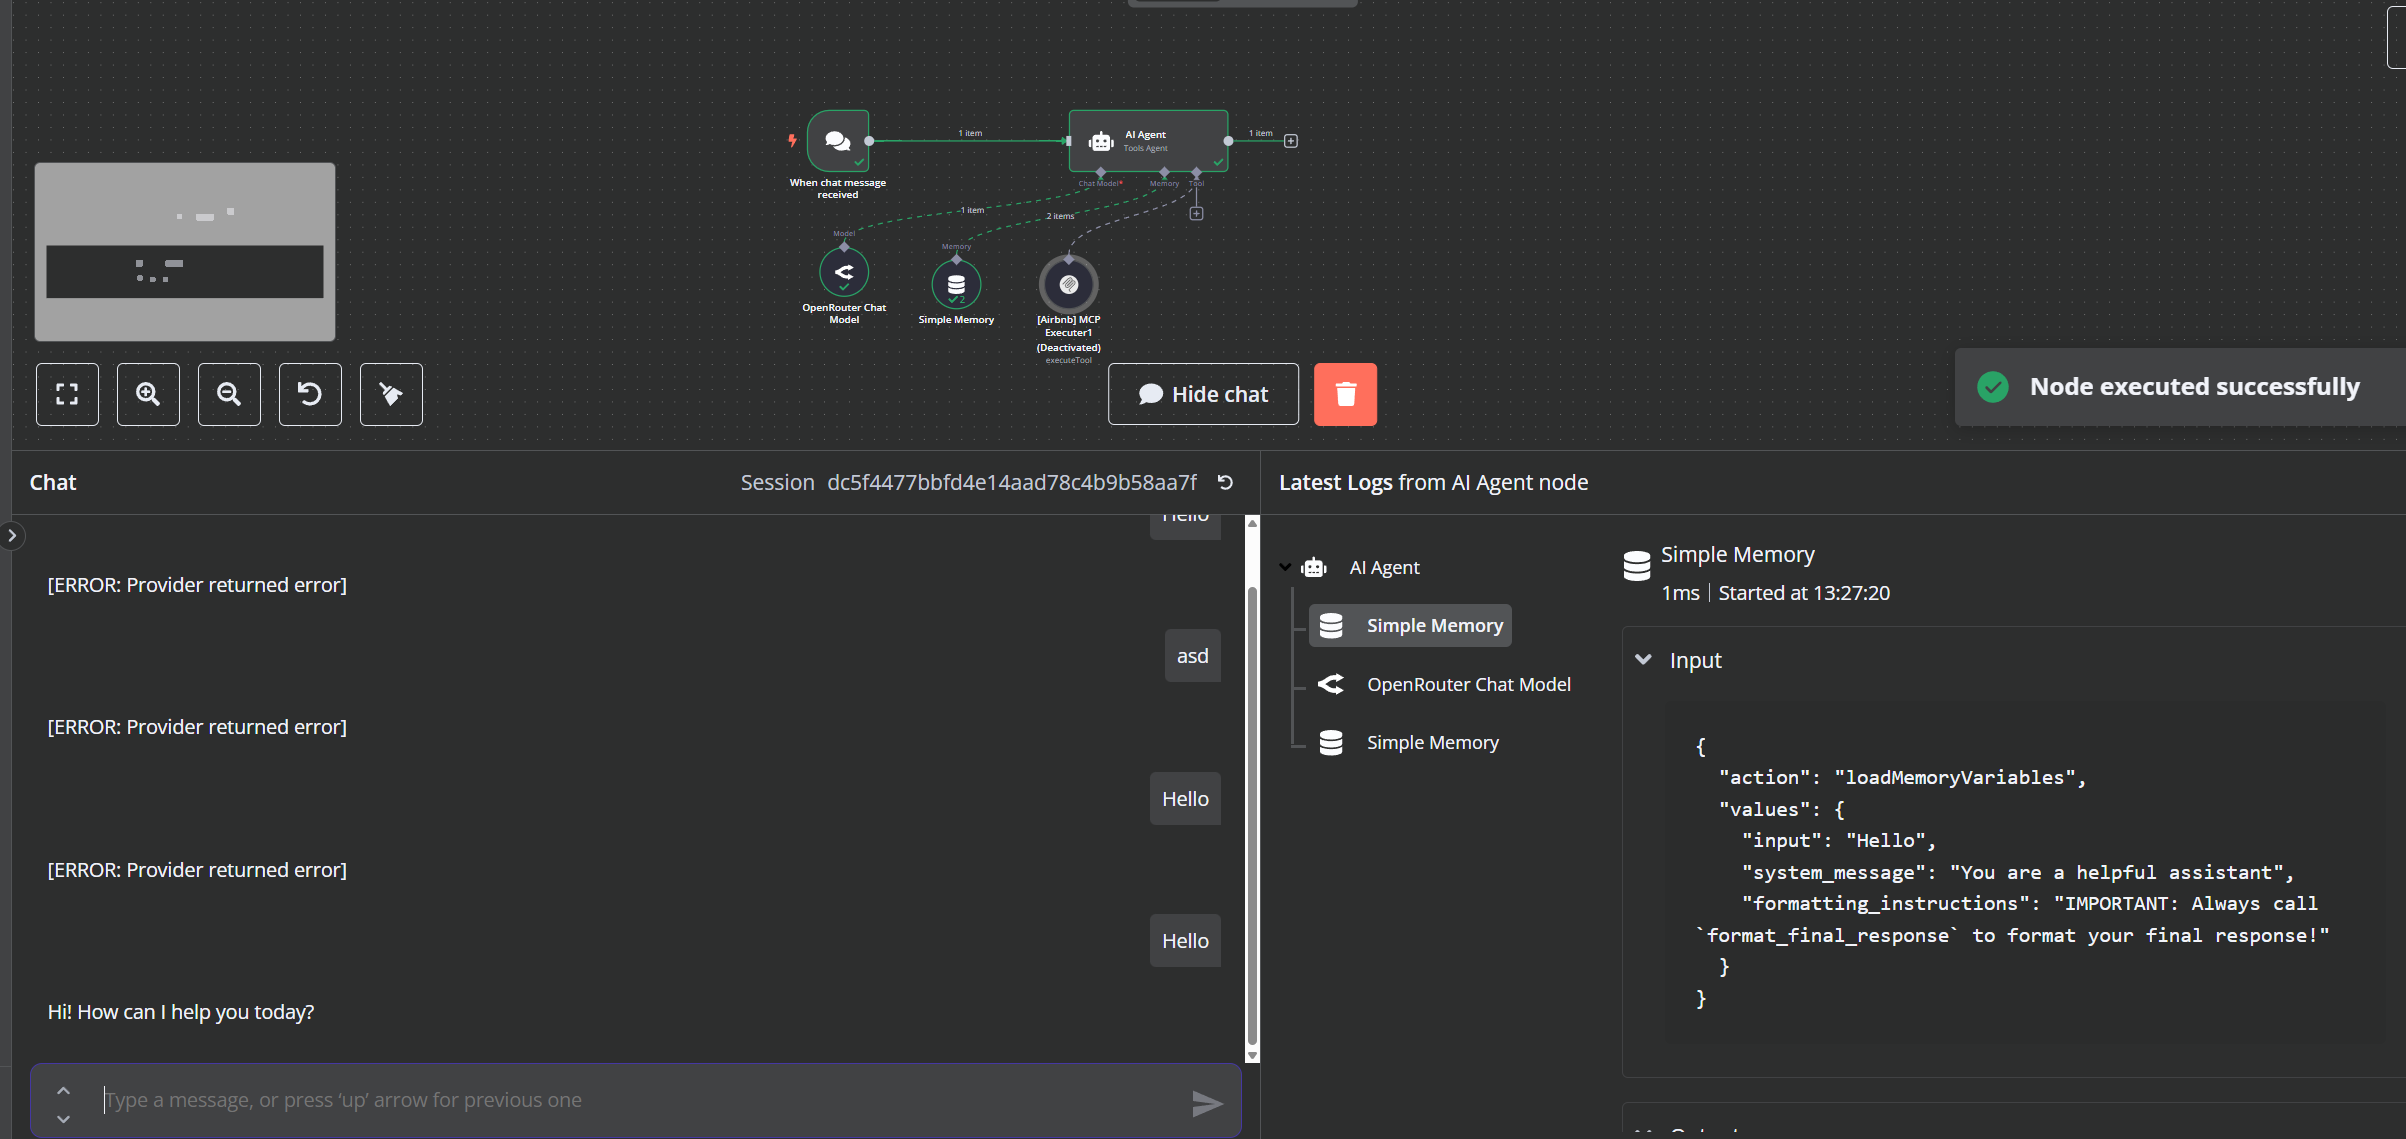Add a node after the AI Agent output
This screenshot has width=2406, height=1139.
pos(1290,140)
